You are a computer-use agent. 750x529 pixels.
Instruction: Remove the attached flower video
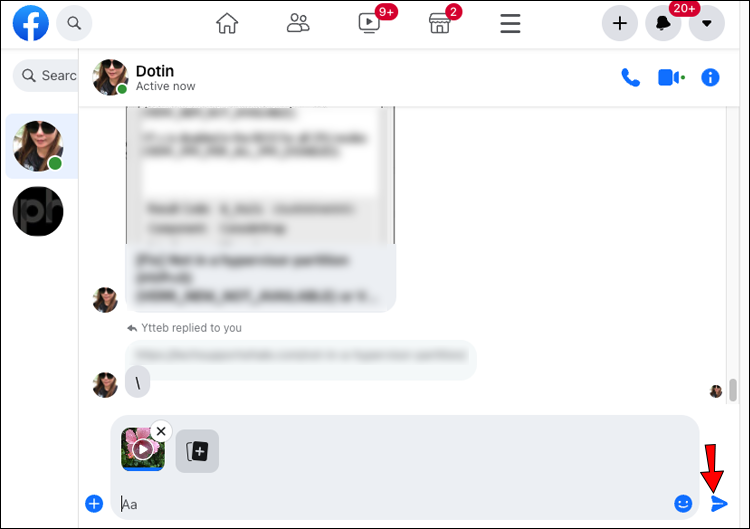point(161,431)
